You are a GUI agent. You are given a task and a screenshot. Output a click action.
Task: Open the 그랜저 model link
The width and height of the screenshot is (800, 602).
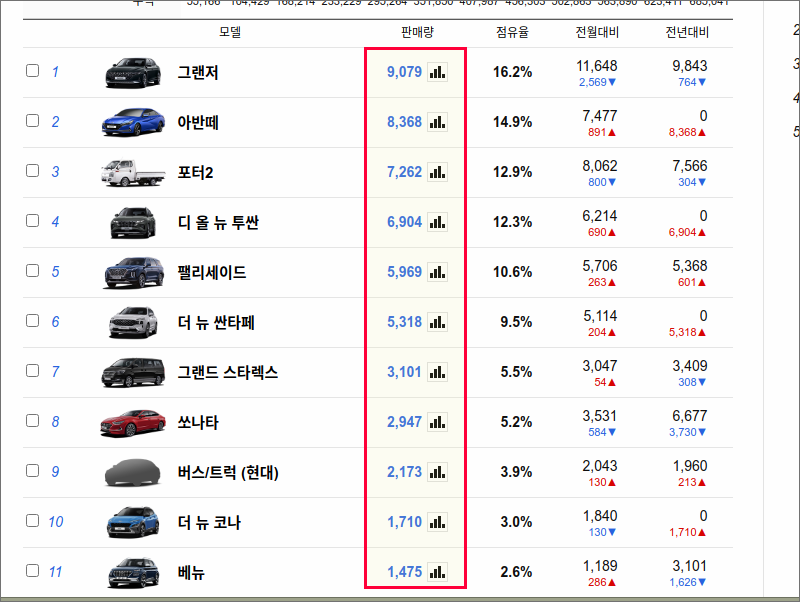coord(198,72)
